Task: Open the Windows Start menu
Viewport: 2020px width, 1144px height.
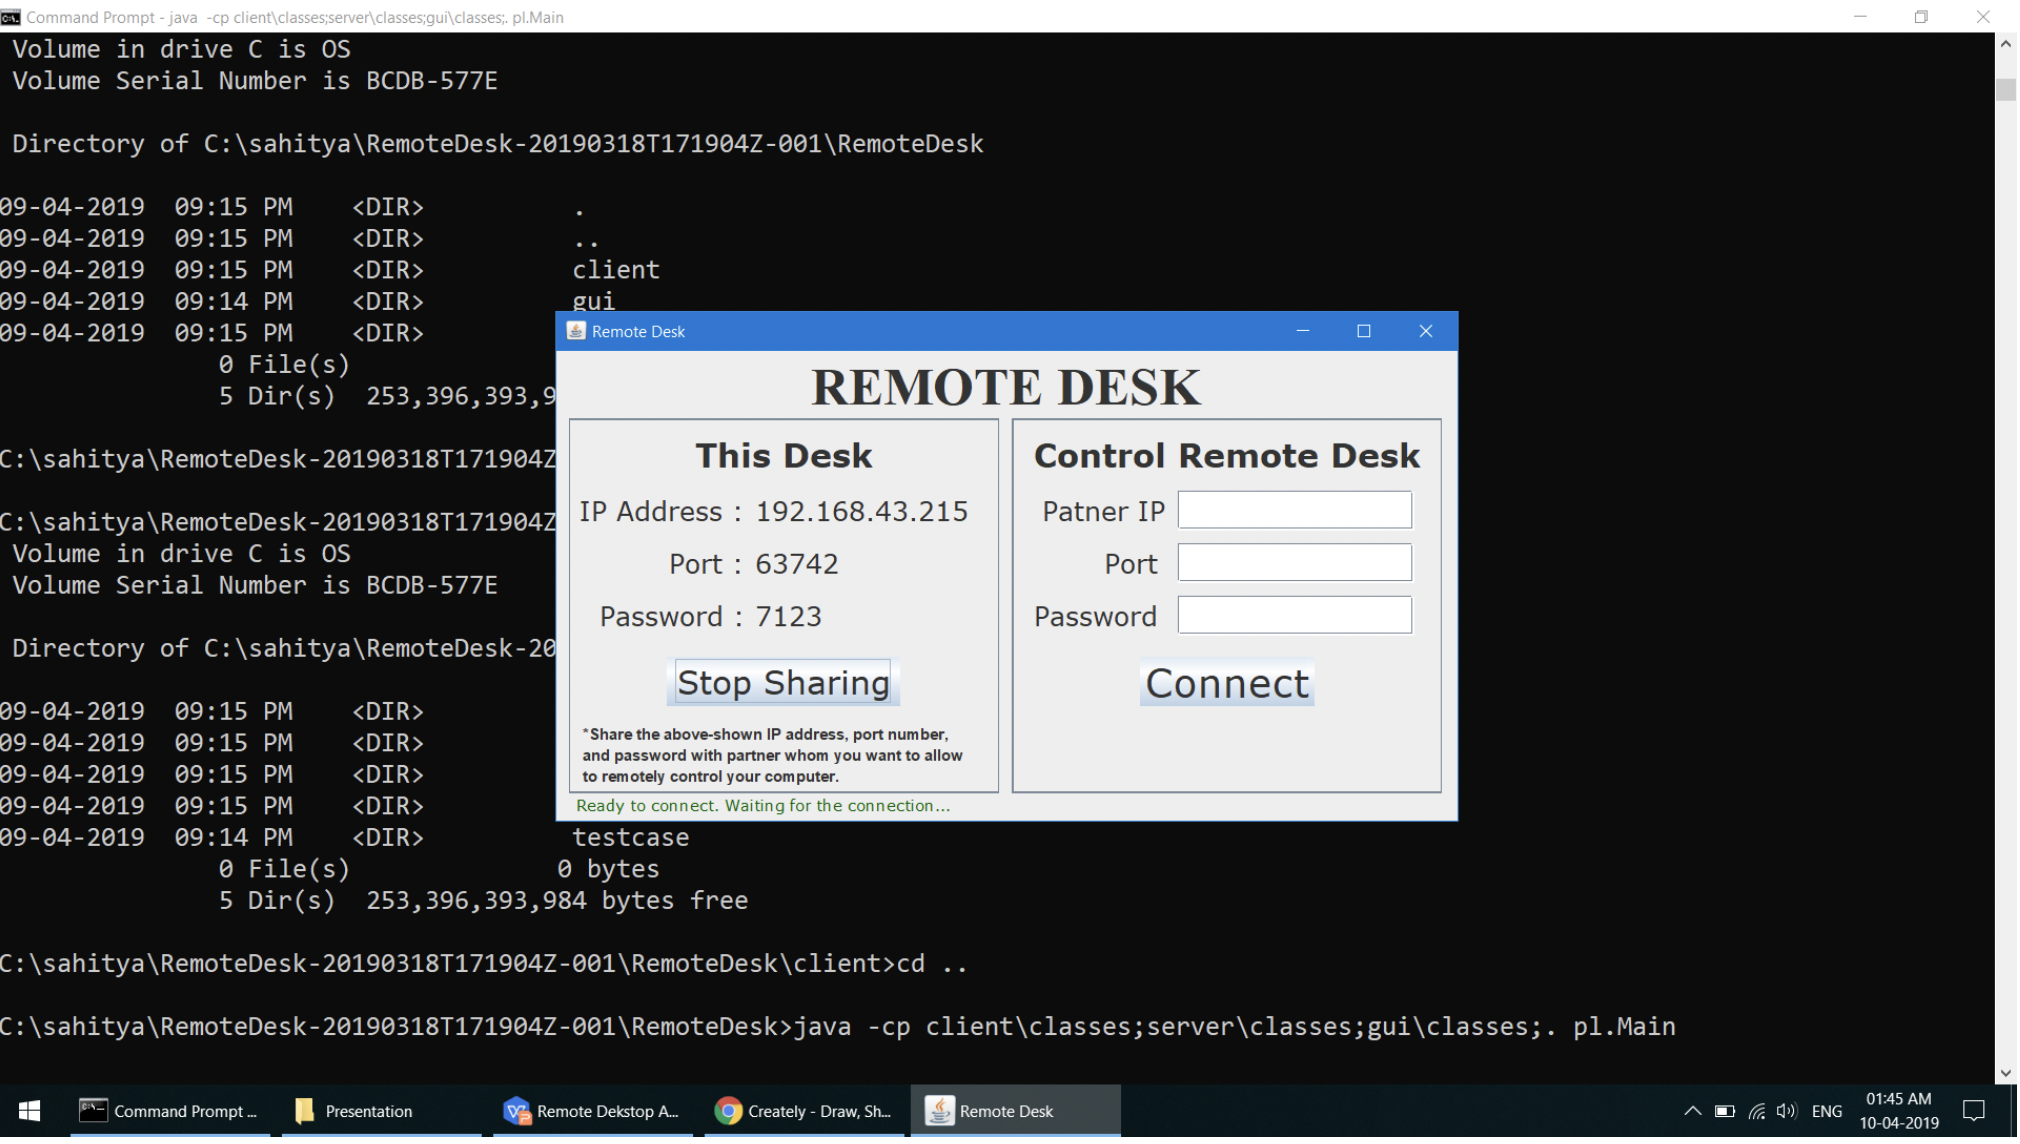Action: [x=28, y=1110]
